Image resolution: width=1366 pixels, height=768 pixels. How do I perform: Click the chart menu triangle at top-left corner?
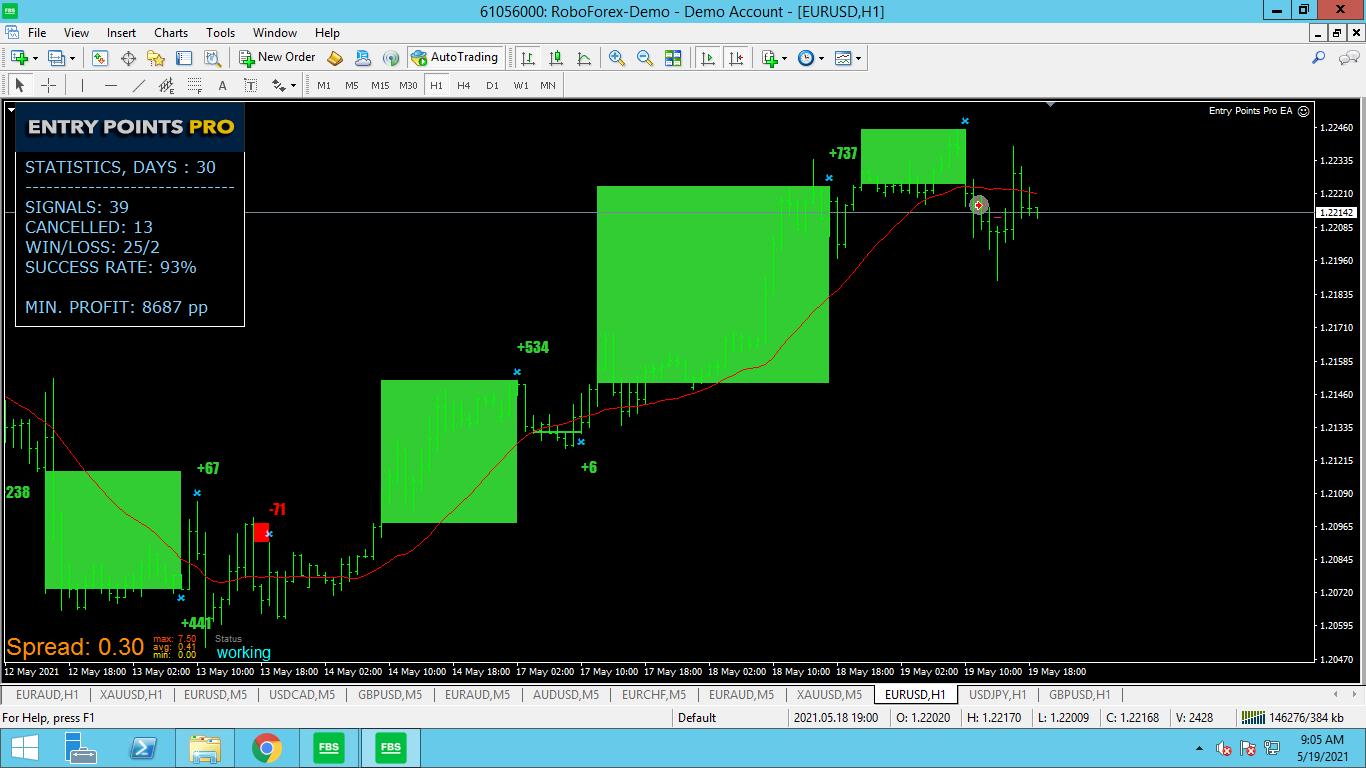click(11, 108)
